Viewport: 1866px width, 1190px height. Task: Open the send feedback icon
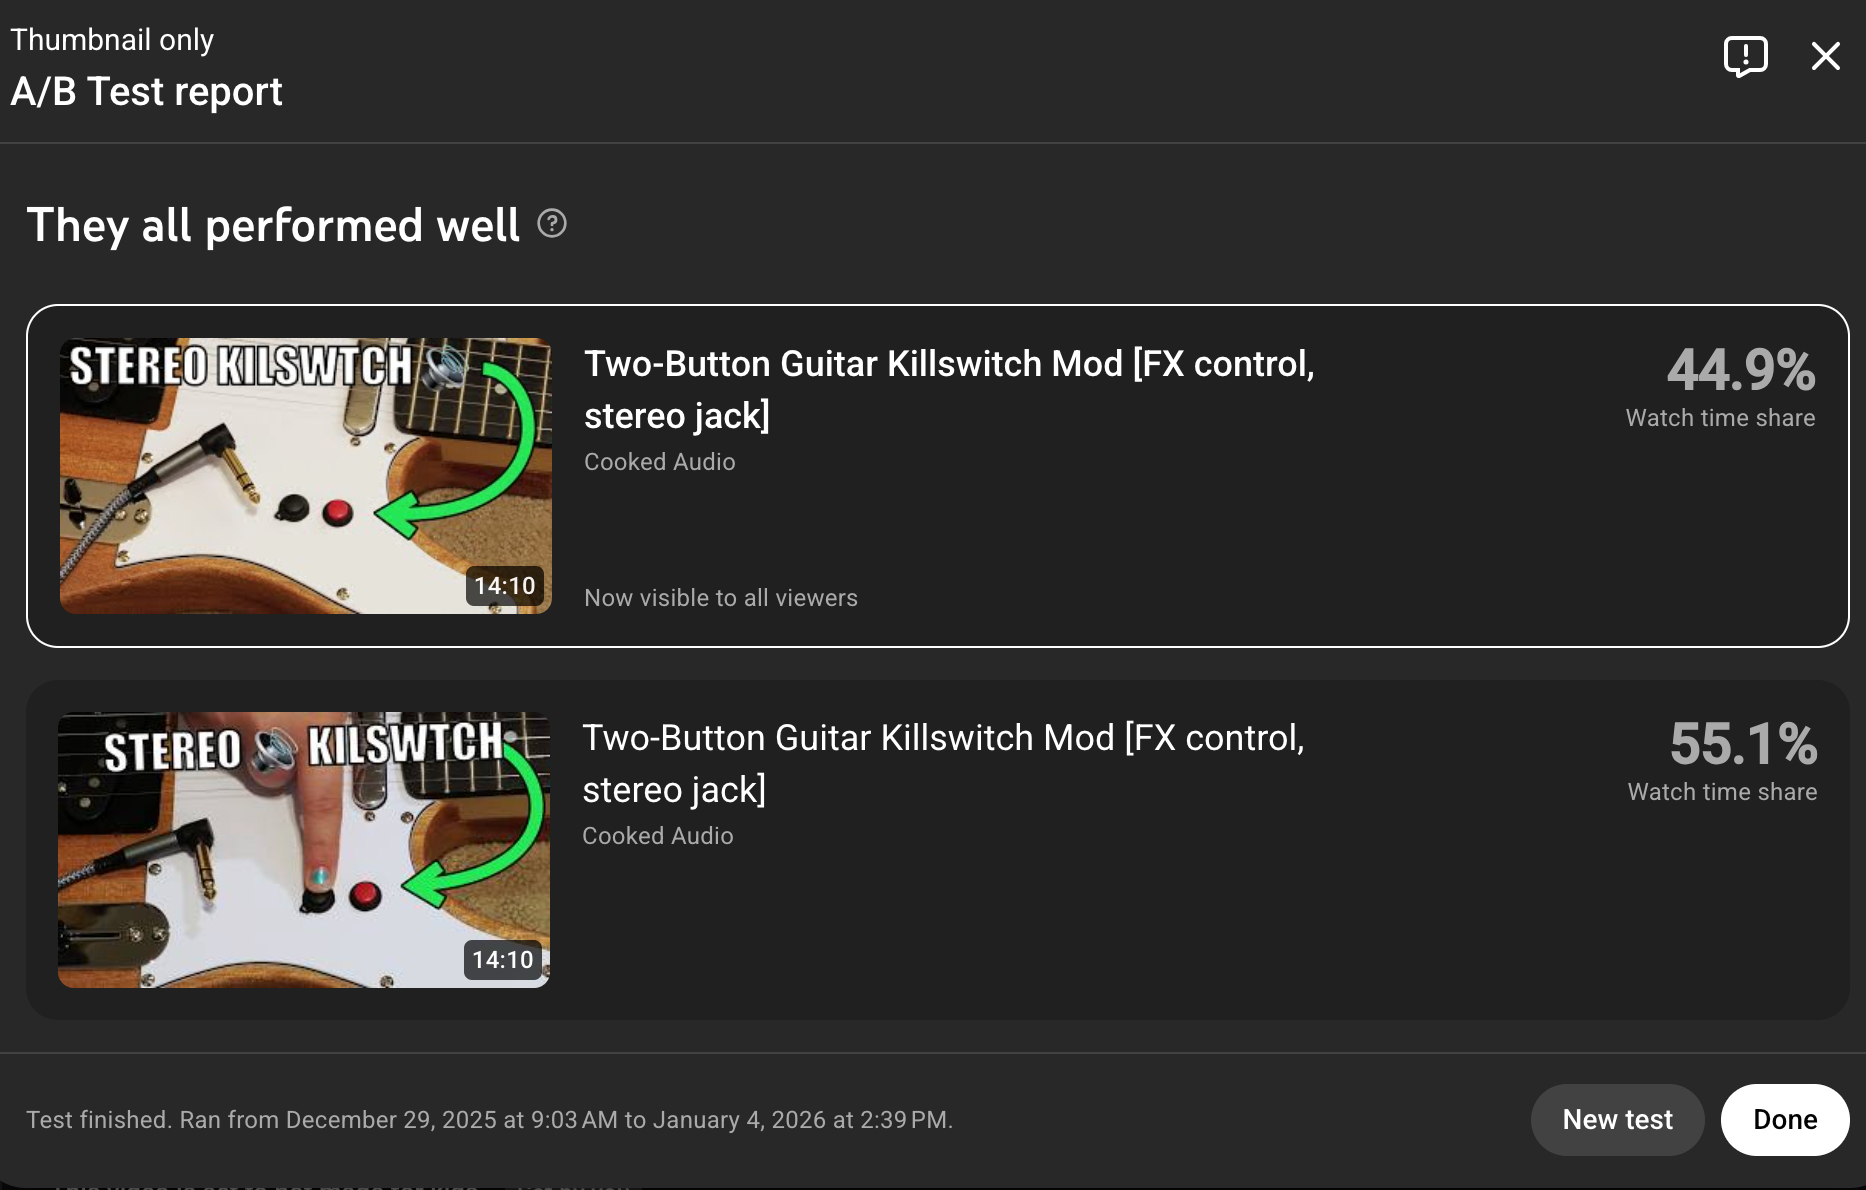tap(1745, 56)
